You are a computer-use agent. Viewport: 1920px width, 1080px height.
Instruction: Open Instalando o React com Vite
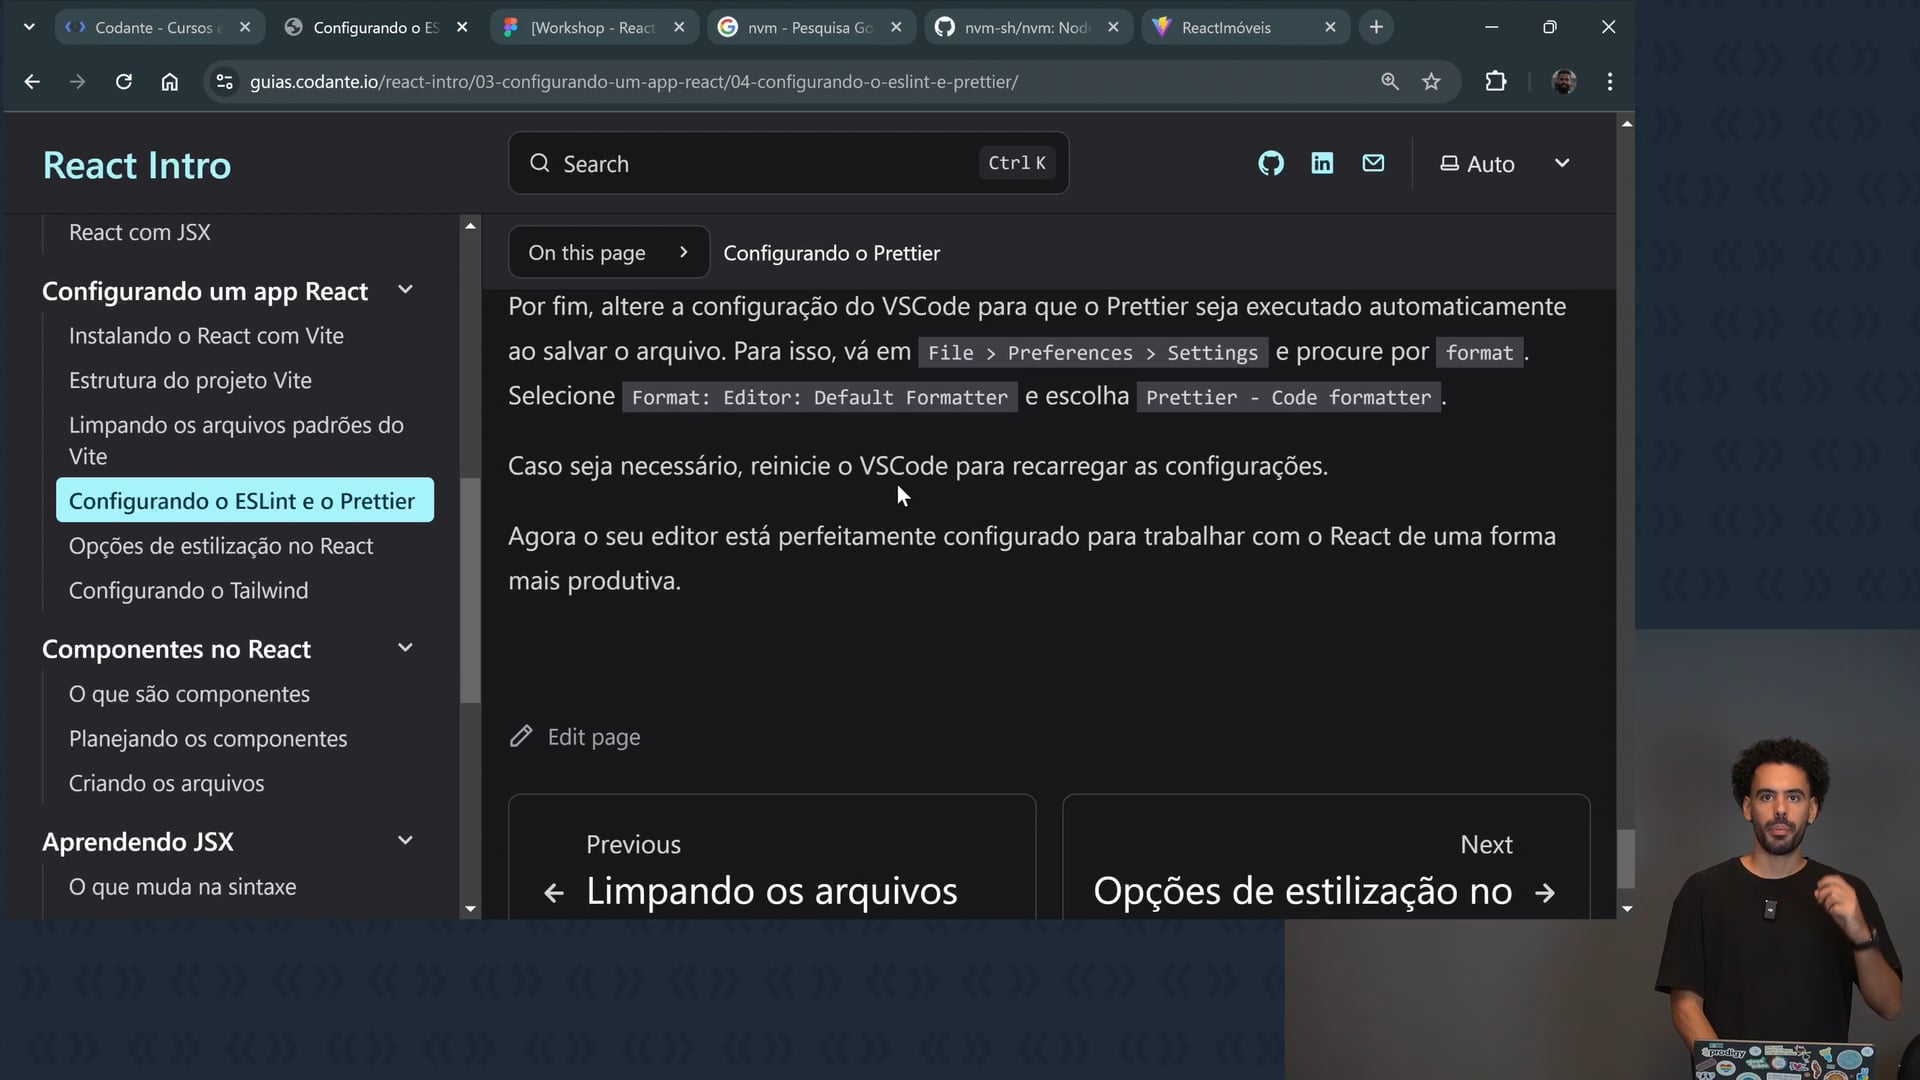coord(206,336)
